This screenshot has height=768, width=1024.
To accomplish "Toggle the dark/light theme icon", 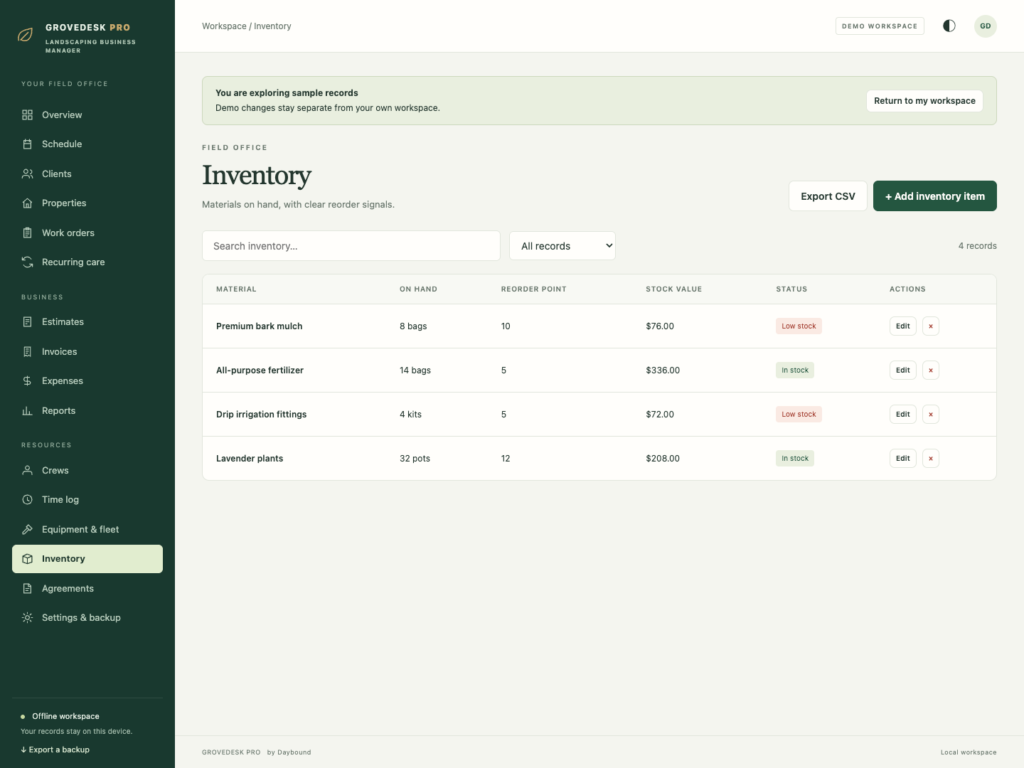I will tap(949, 26).
